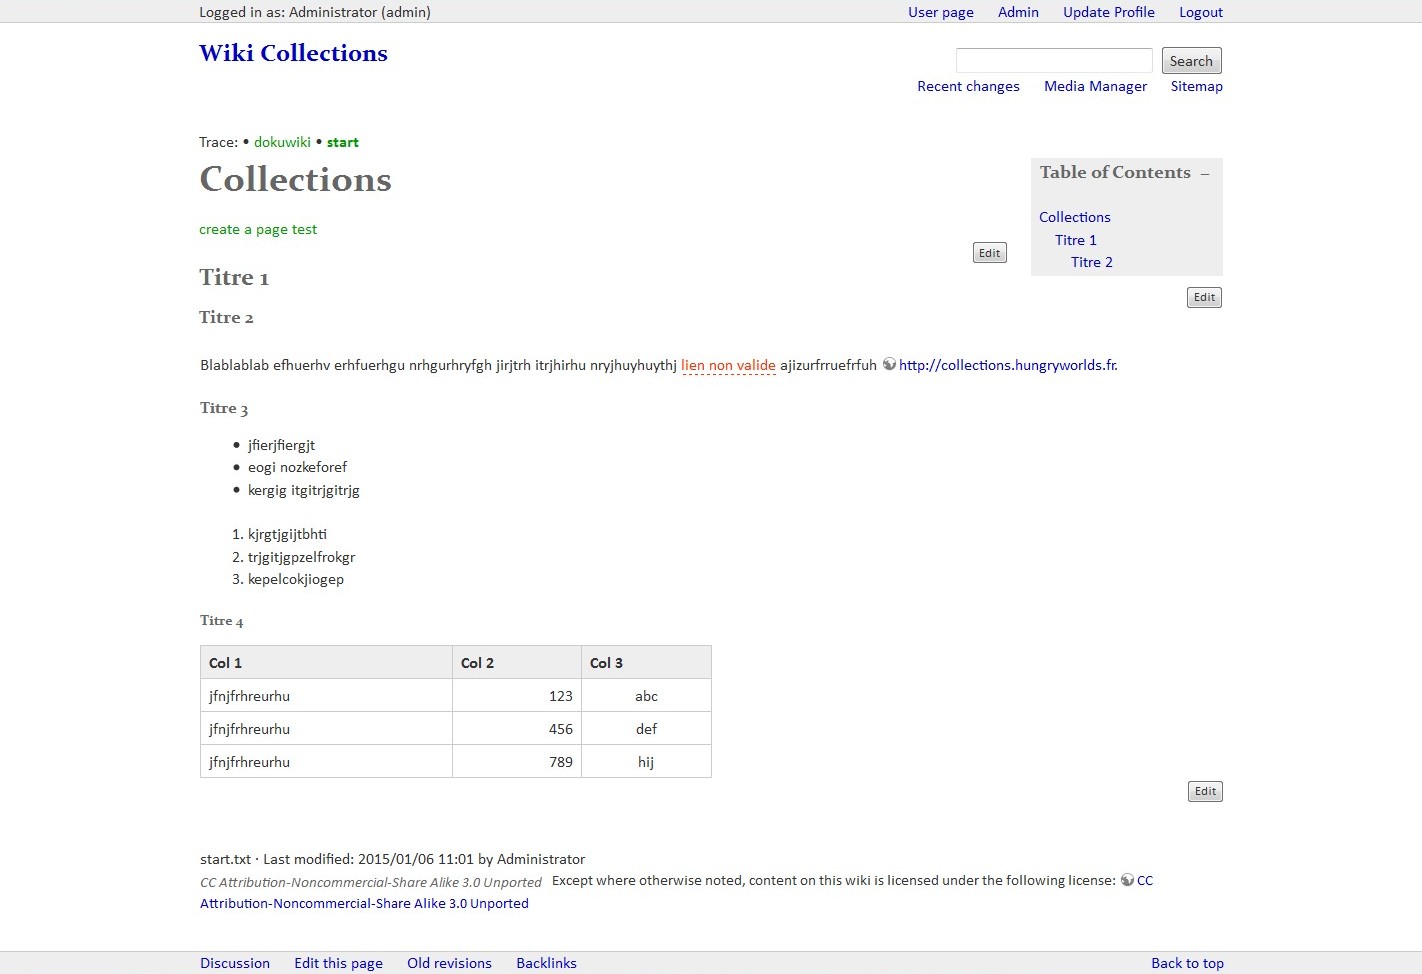View Recent changes
1422x974 pixels.
click(x=968, y=86)
